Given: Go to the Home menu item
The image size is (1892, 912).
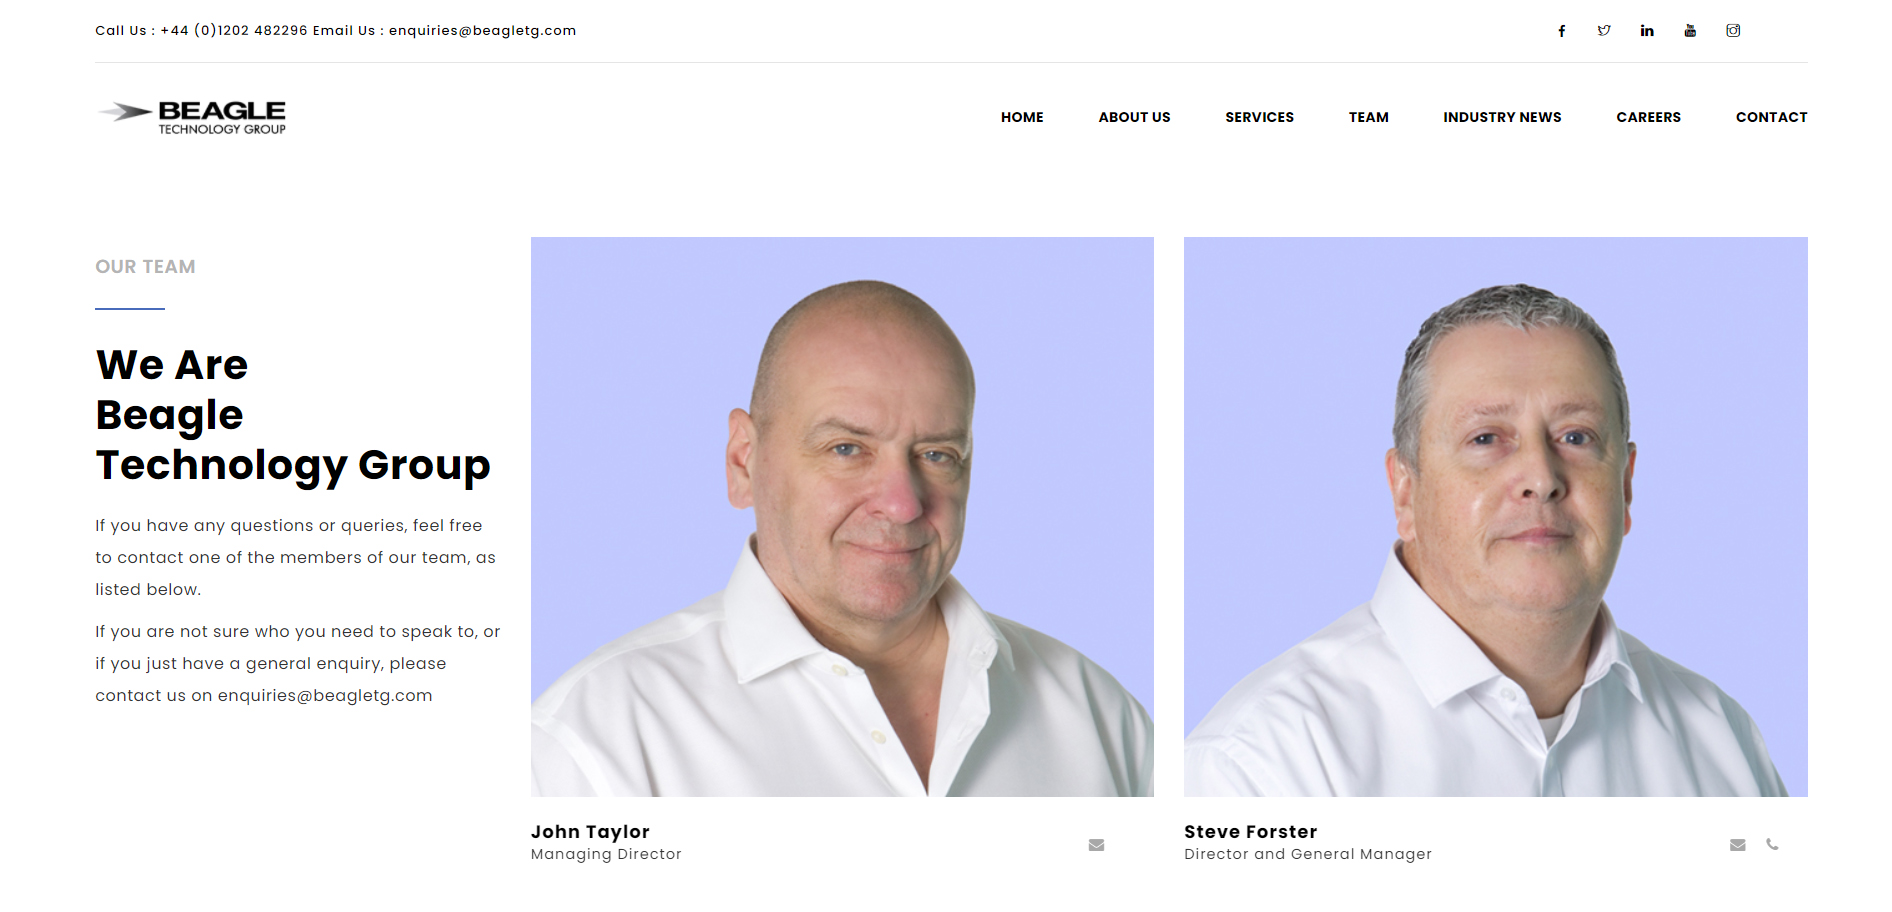Looking at the screenshot, I should point(1022,117).
